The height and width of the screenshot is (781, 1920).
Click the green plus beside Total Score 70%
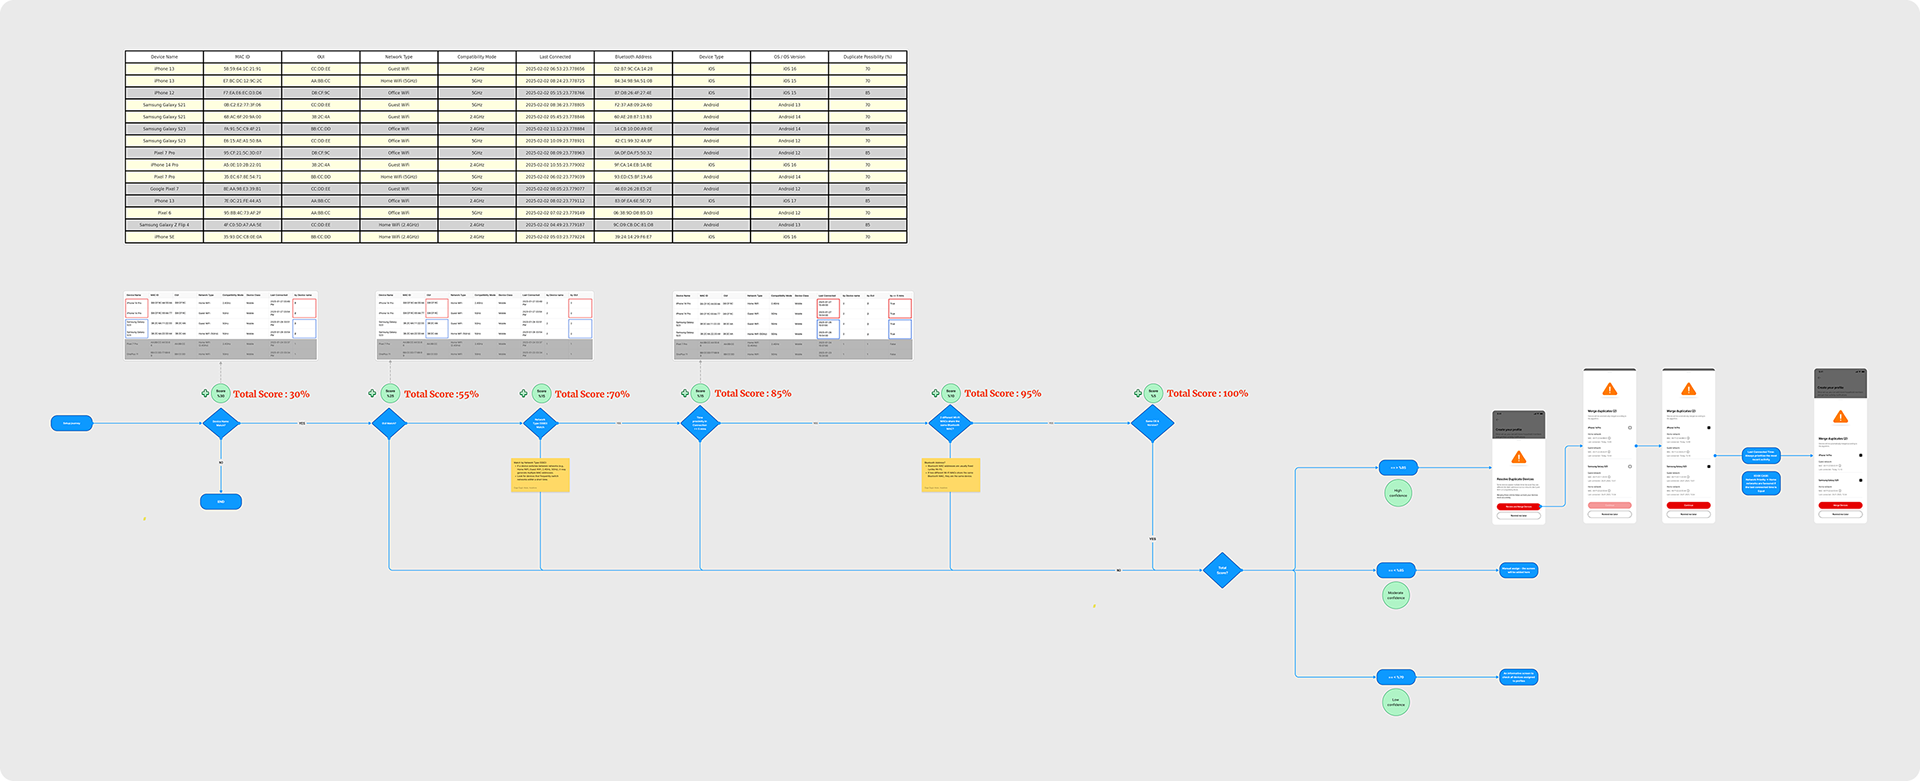523,394
